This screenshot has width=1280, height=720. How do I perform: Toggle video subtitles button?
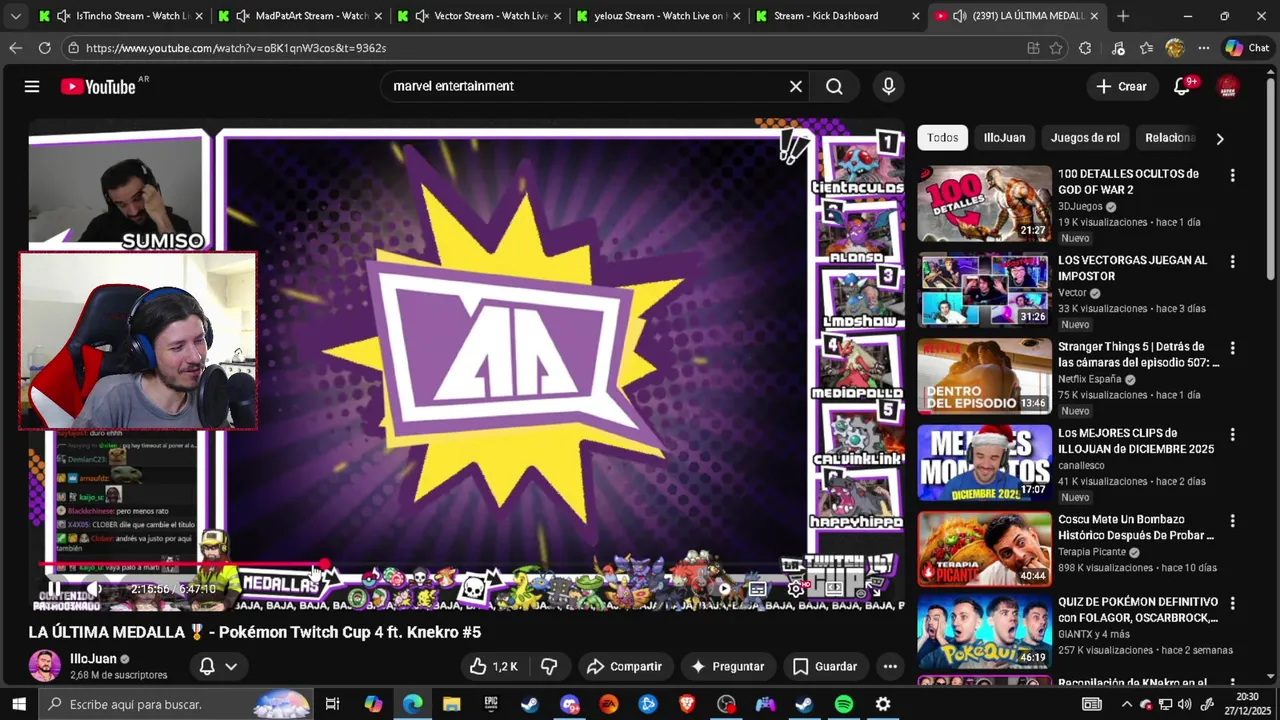(758, 589)
